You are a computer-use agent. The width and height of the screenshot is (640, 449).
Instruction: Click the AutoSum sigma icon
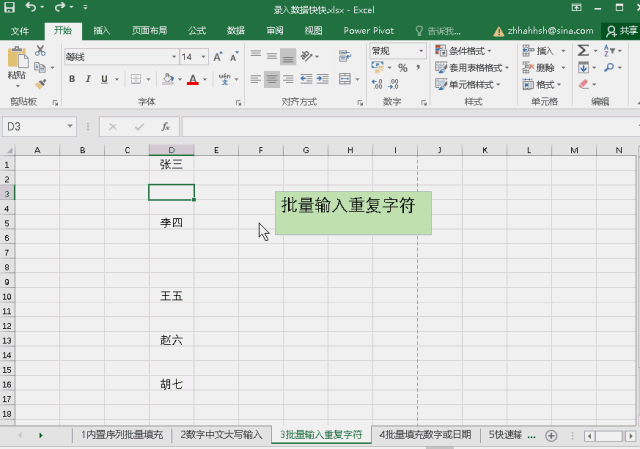(x=583, y=50)
